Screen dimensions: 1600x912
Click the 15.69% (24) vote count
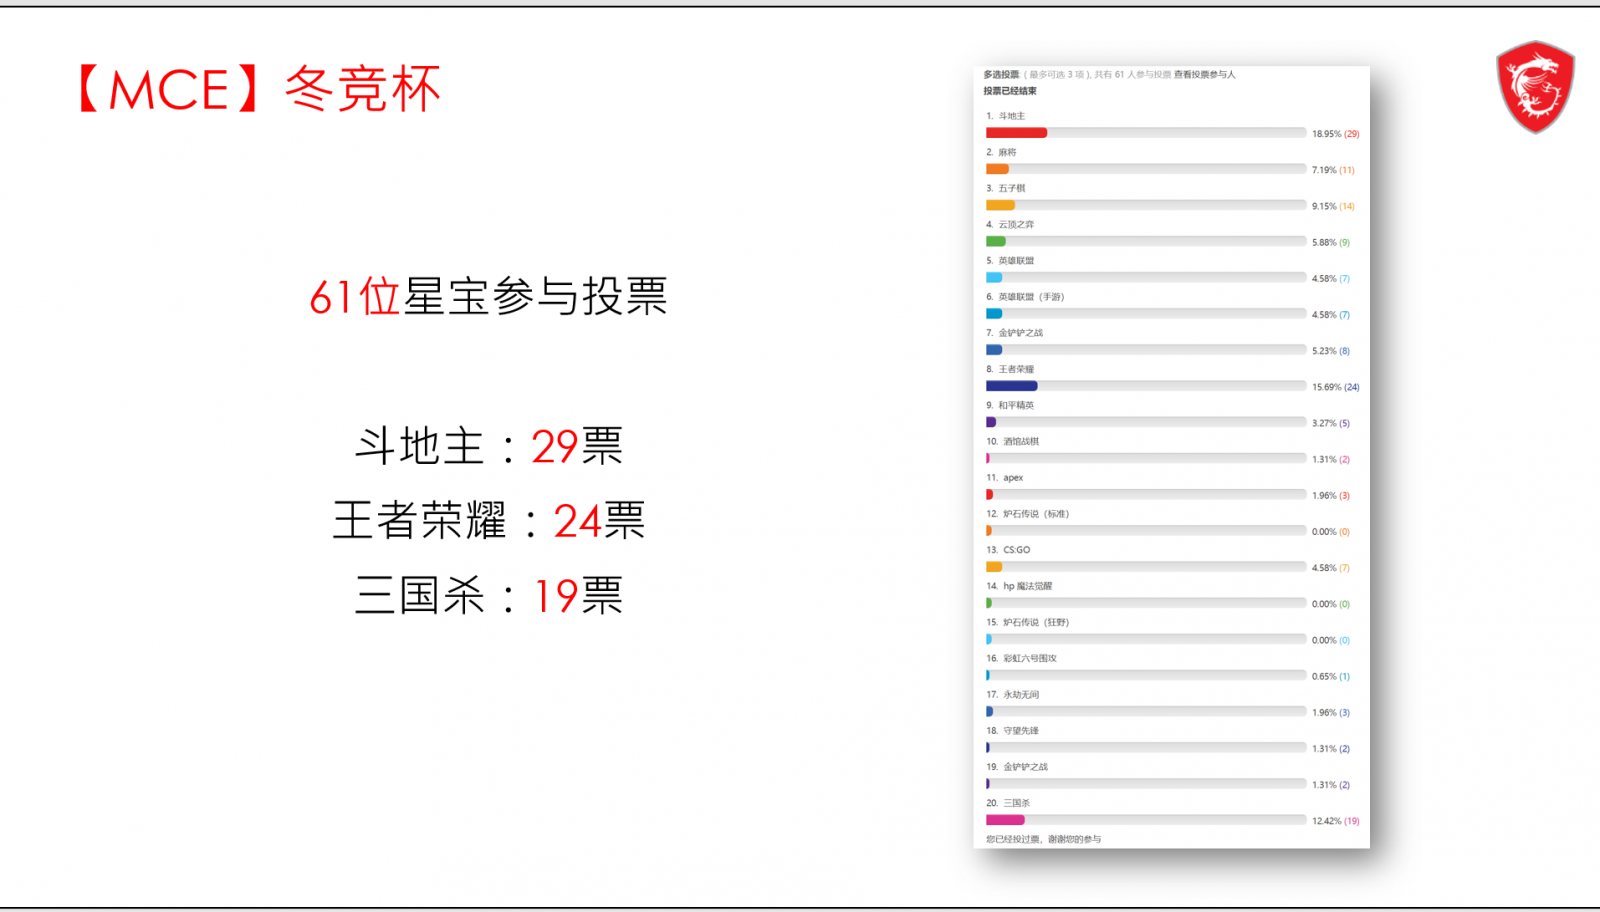click(1336, 387)
